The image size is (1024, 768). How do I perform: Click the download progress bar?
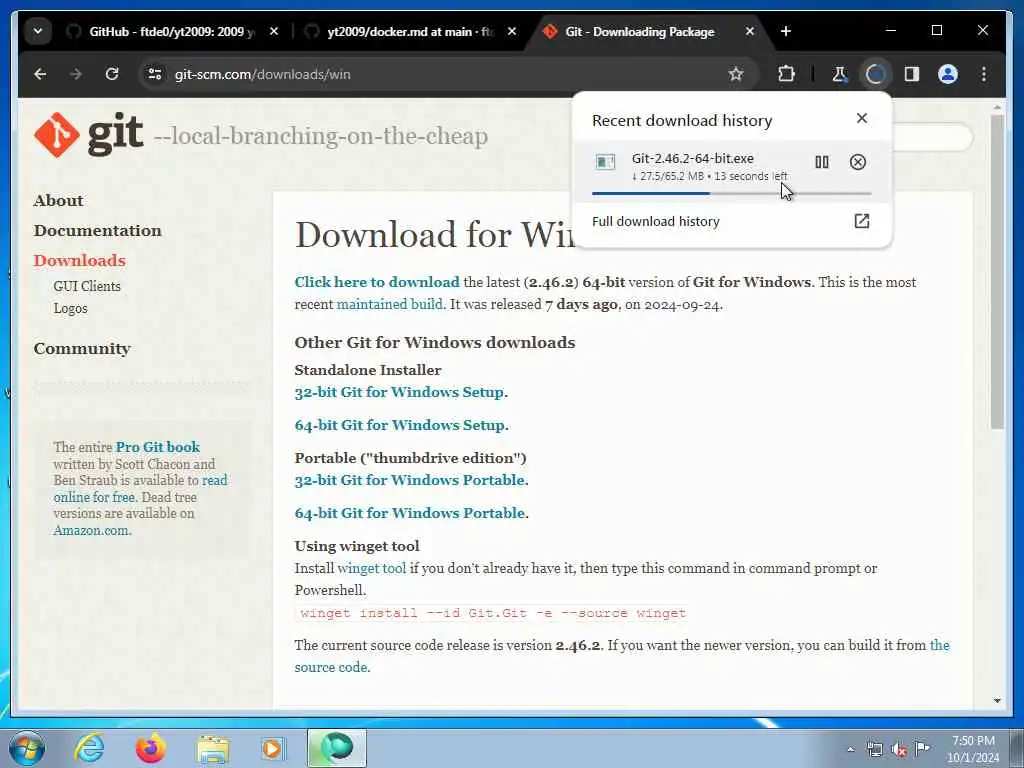pos(731,193)
